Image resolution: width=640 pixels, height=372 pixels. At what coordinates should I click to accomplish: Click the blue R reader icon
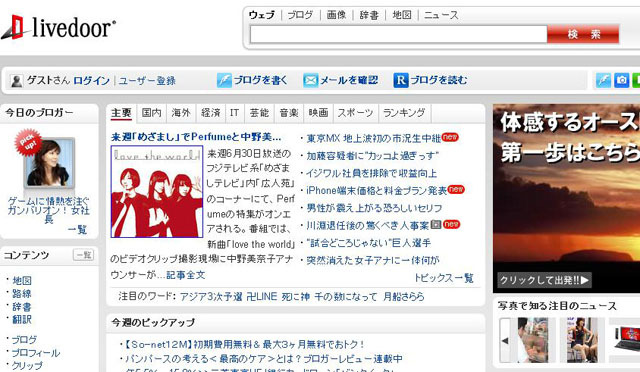click(400, 80)
